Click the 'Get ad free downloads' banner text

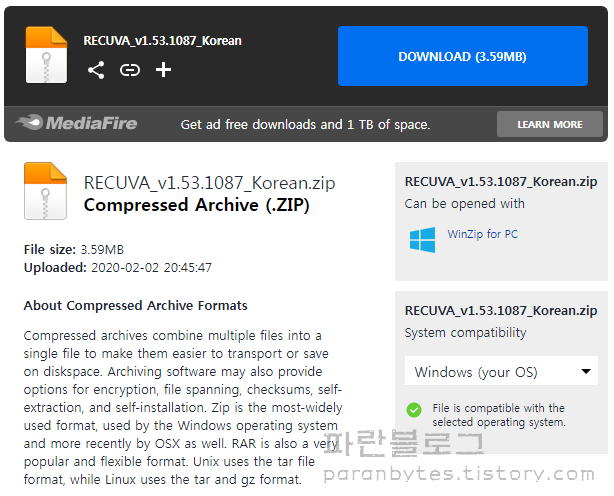pos(305,124)
